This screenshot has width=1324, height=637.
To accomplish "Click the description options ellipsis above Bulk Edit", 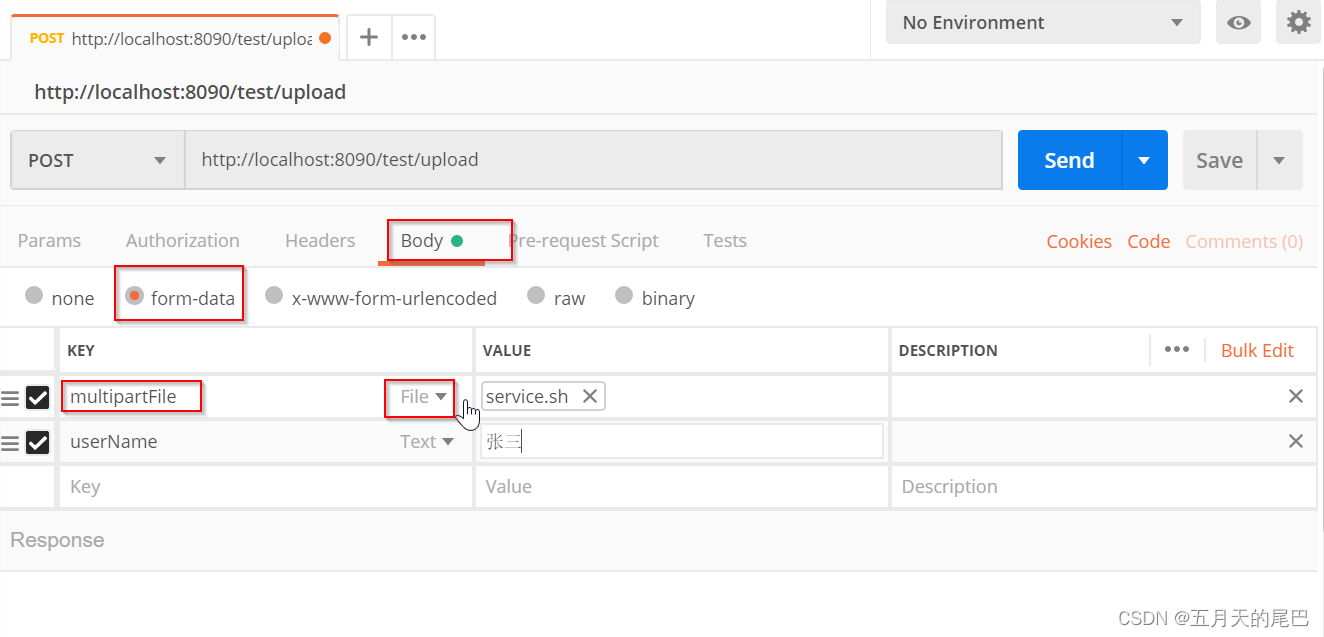I will [1177, 349].
